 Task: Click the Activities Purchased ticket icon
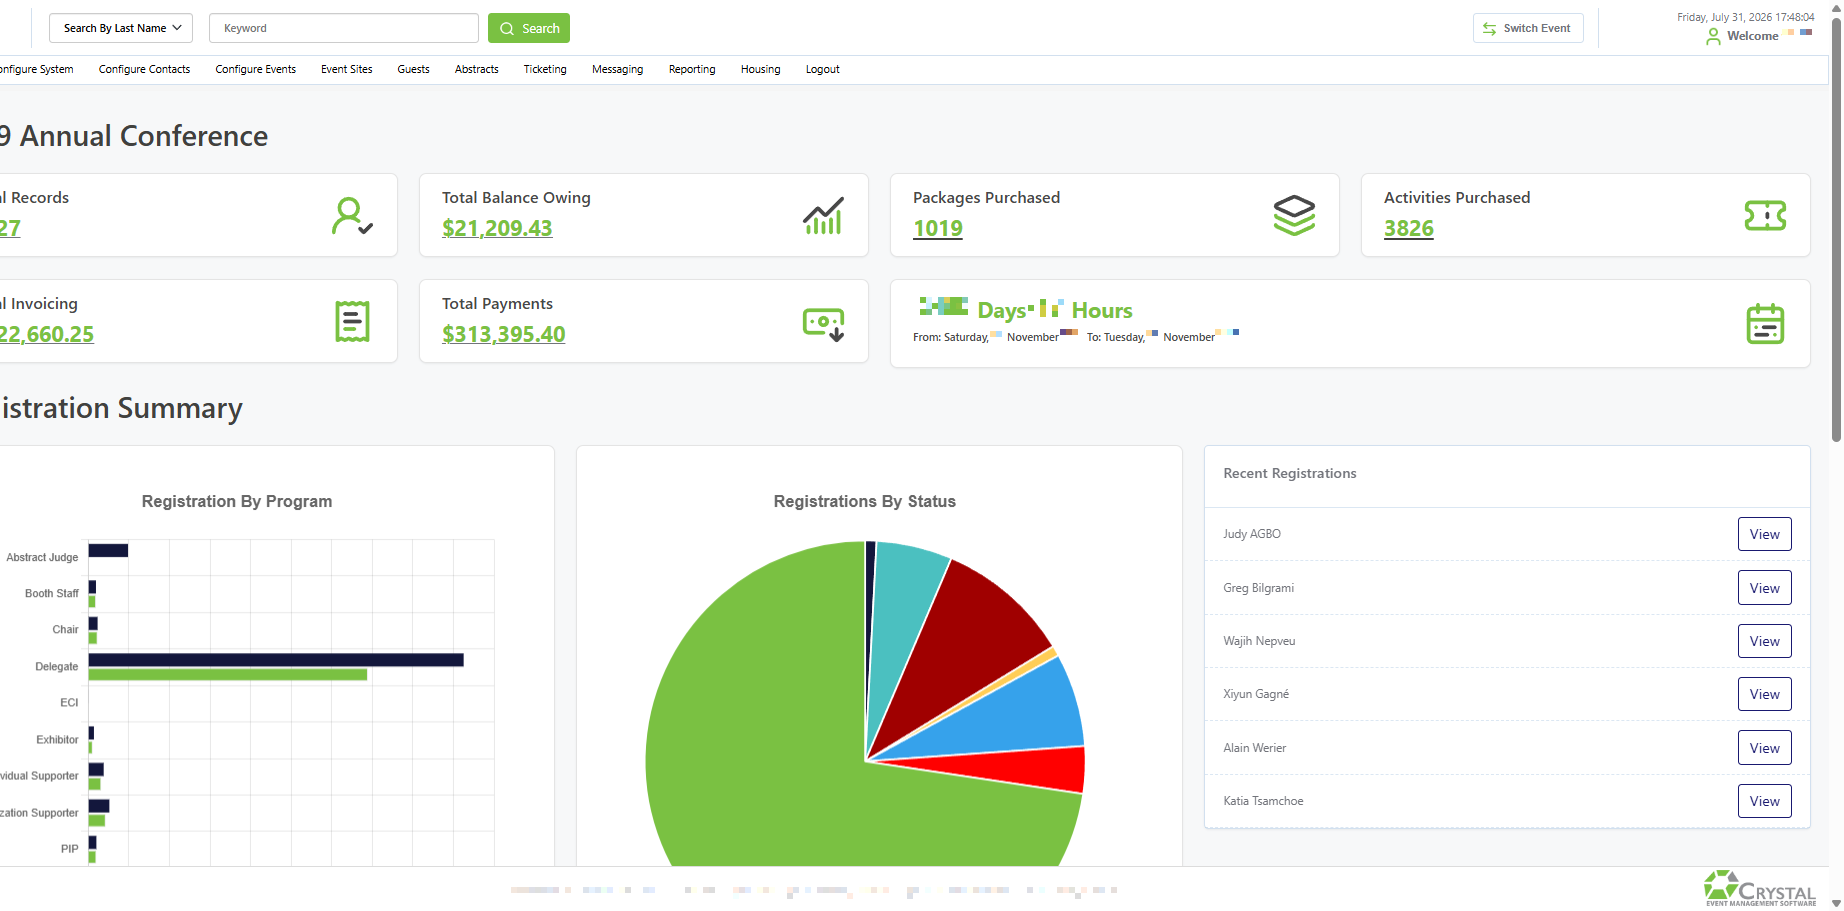(x=1765, y=215)
